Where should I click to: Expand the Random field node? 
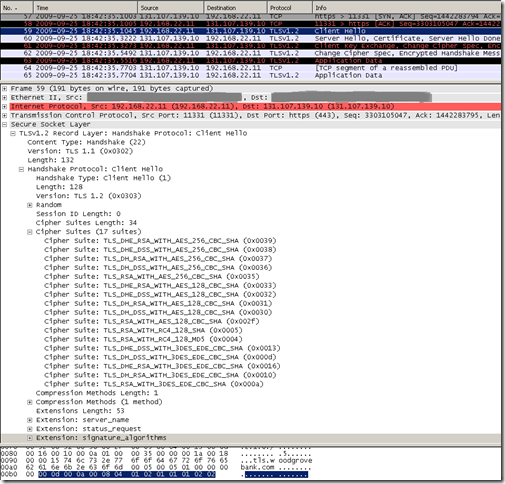click(30, 205)
